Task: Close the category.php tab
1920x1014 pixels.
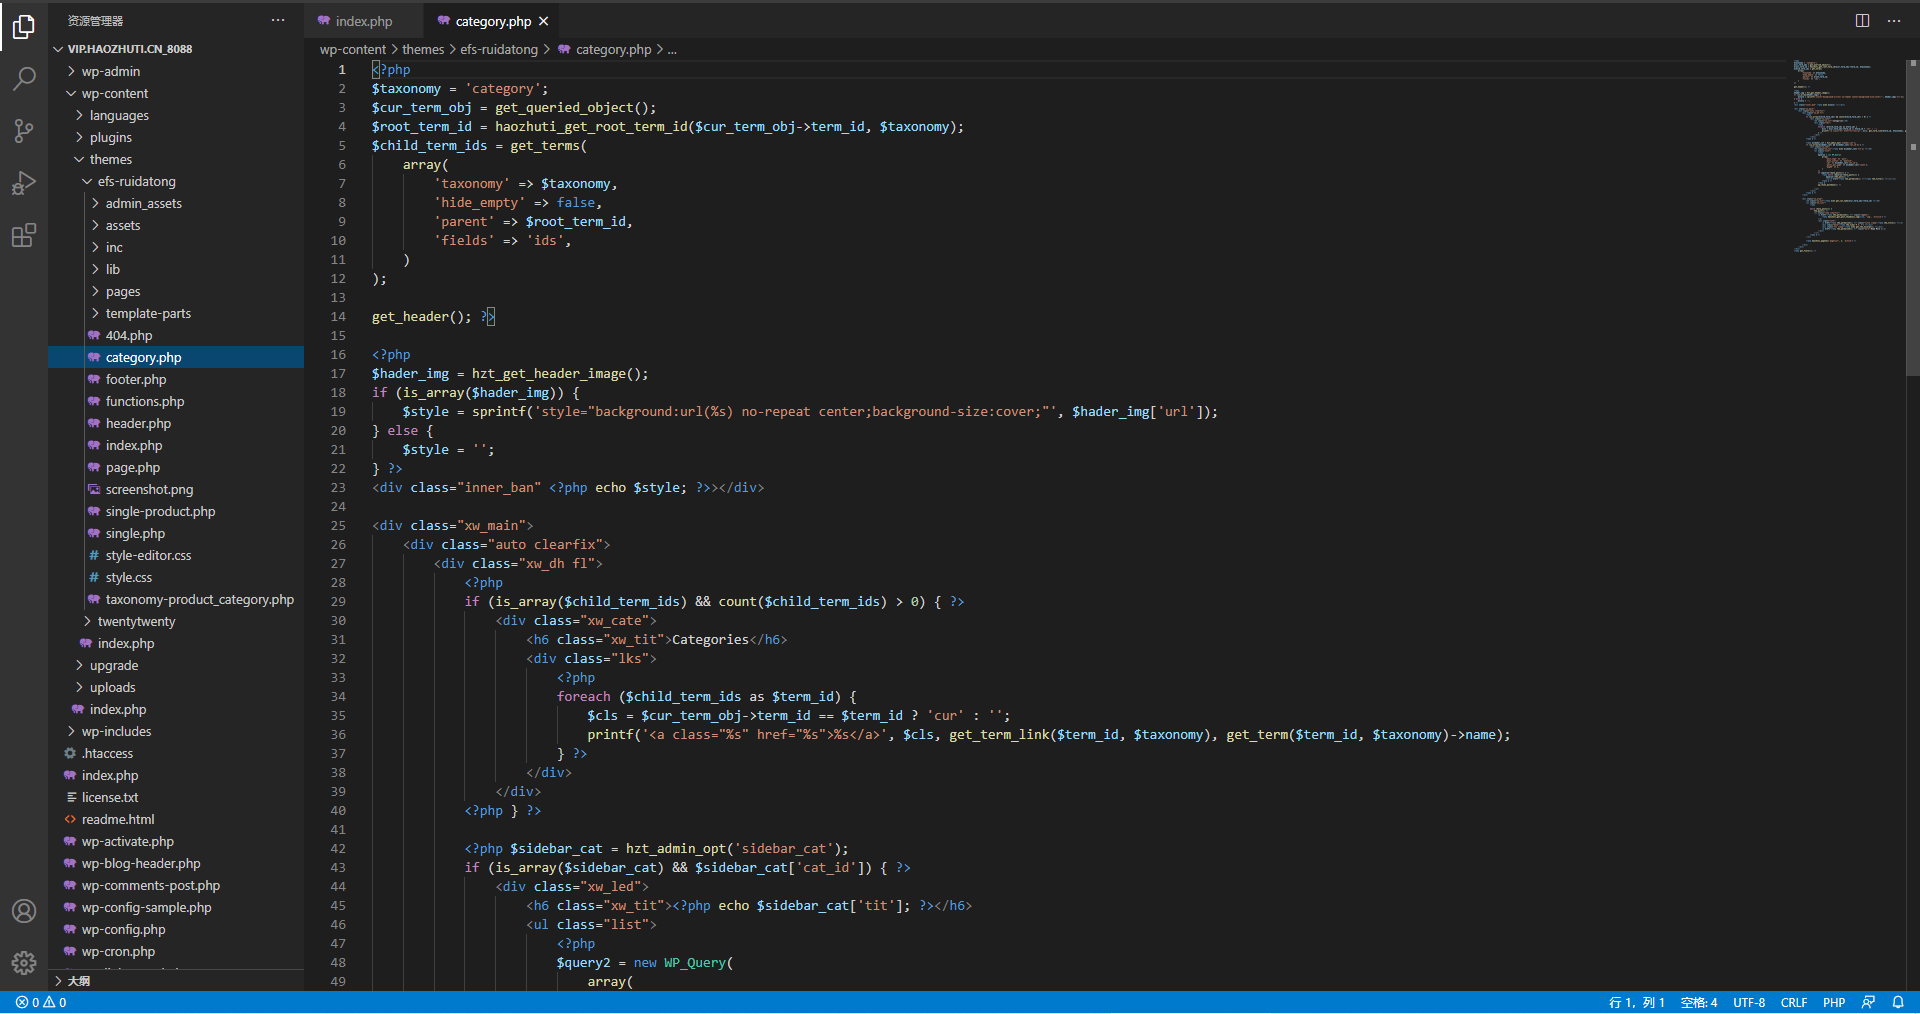Action: 544,21
